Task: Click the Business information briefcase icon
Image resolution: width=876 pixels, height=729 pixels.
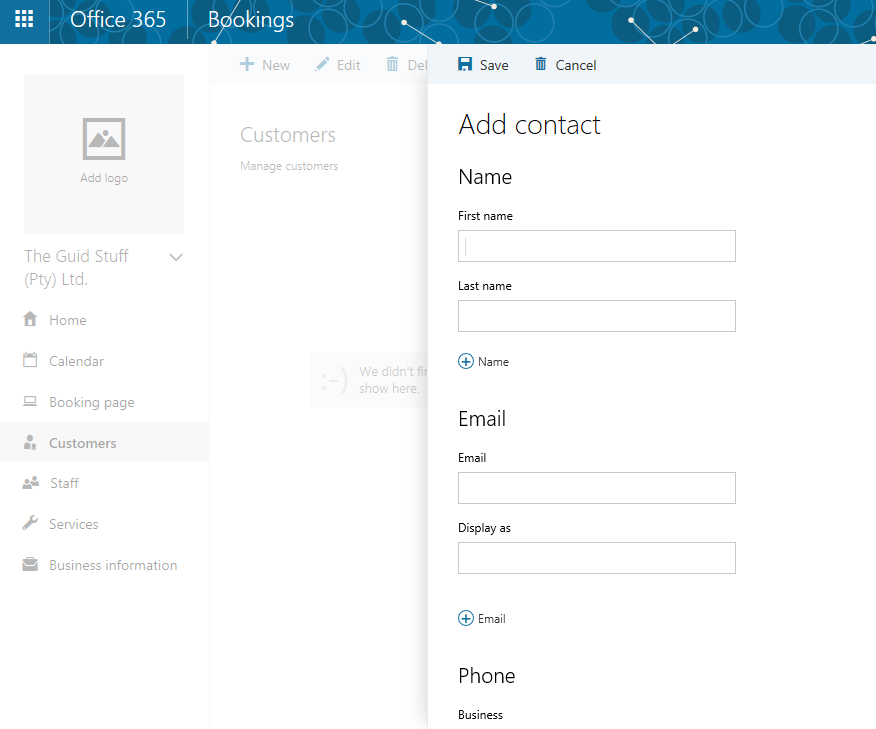Action: tap(31, 565)
